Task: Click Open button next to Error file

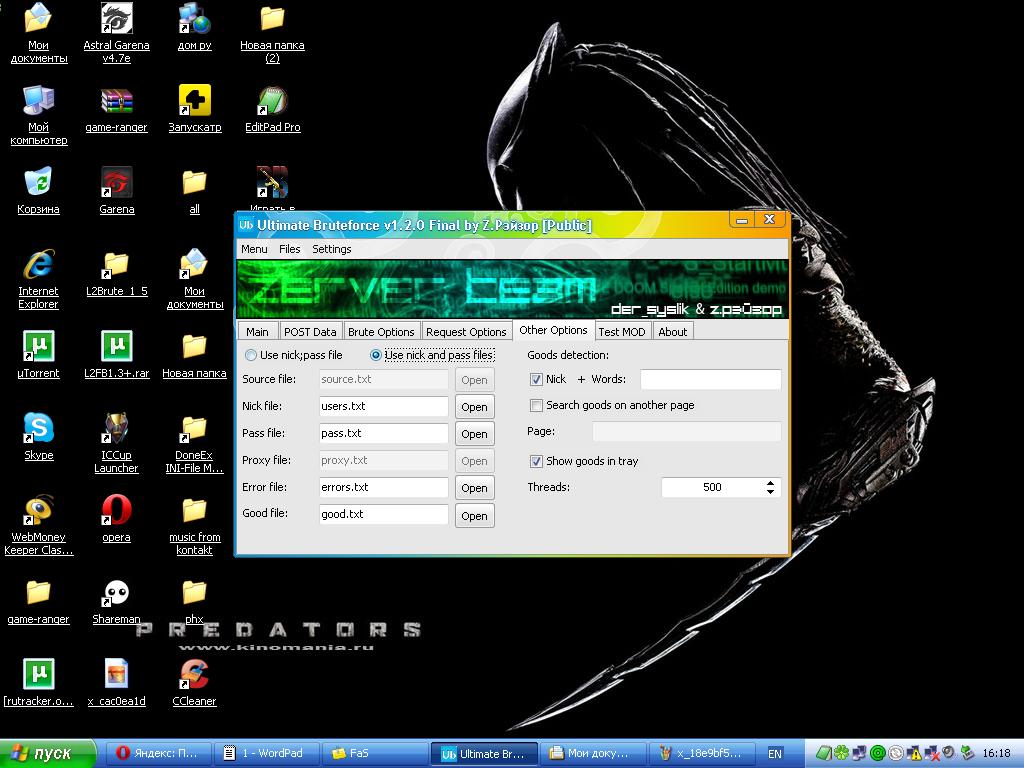Action: click(474, 488)
